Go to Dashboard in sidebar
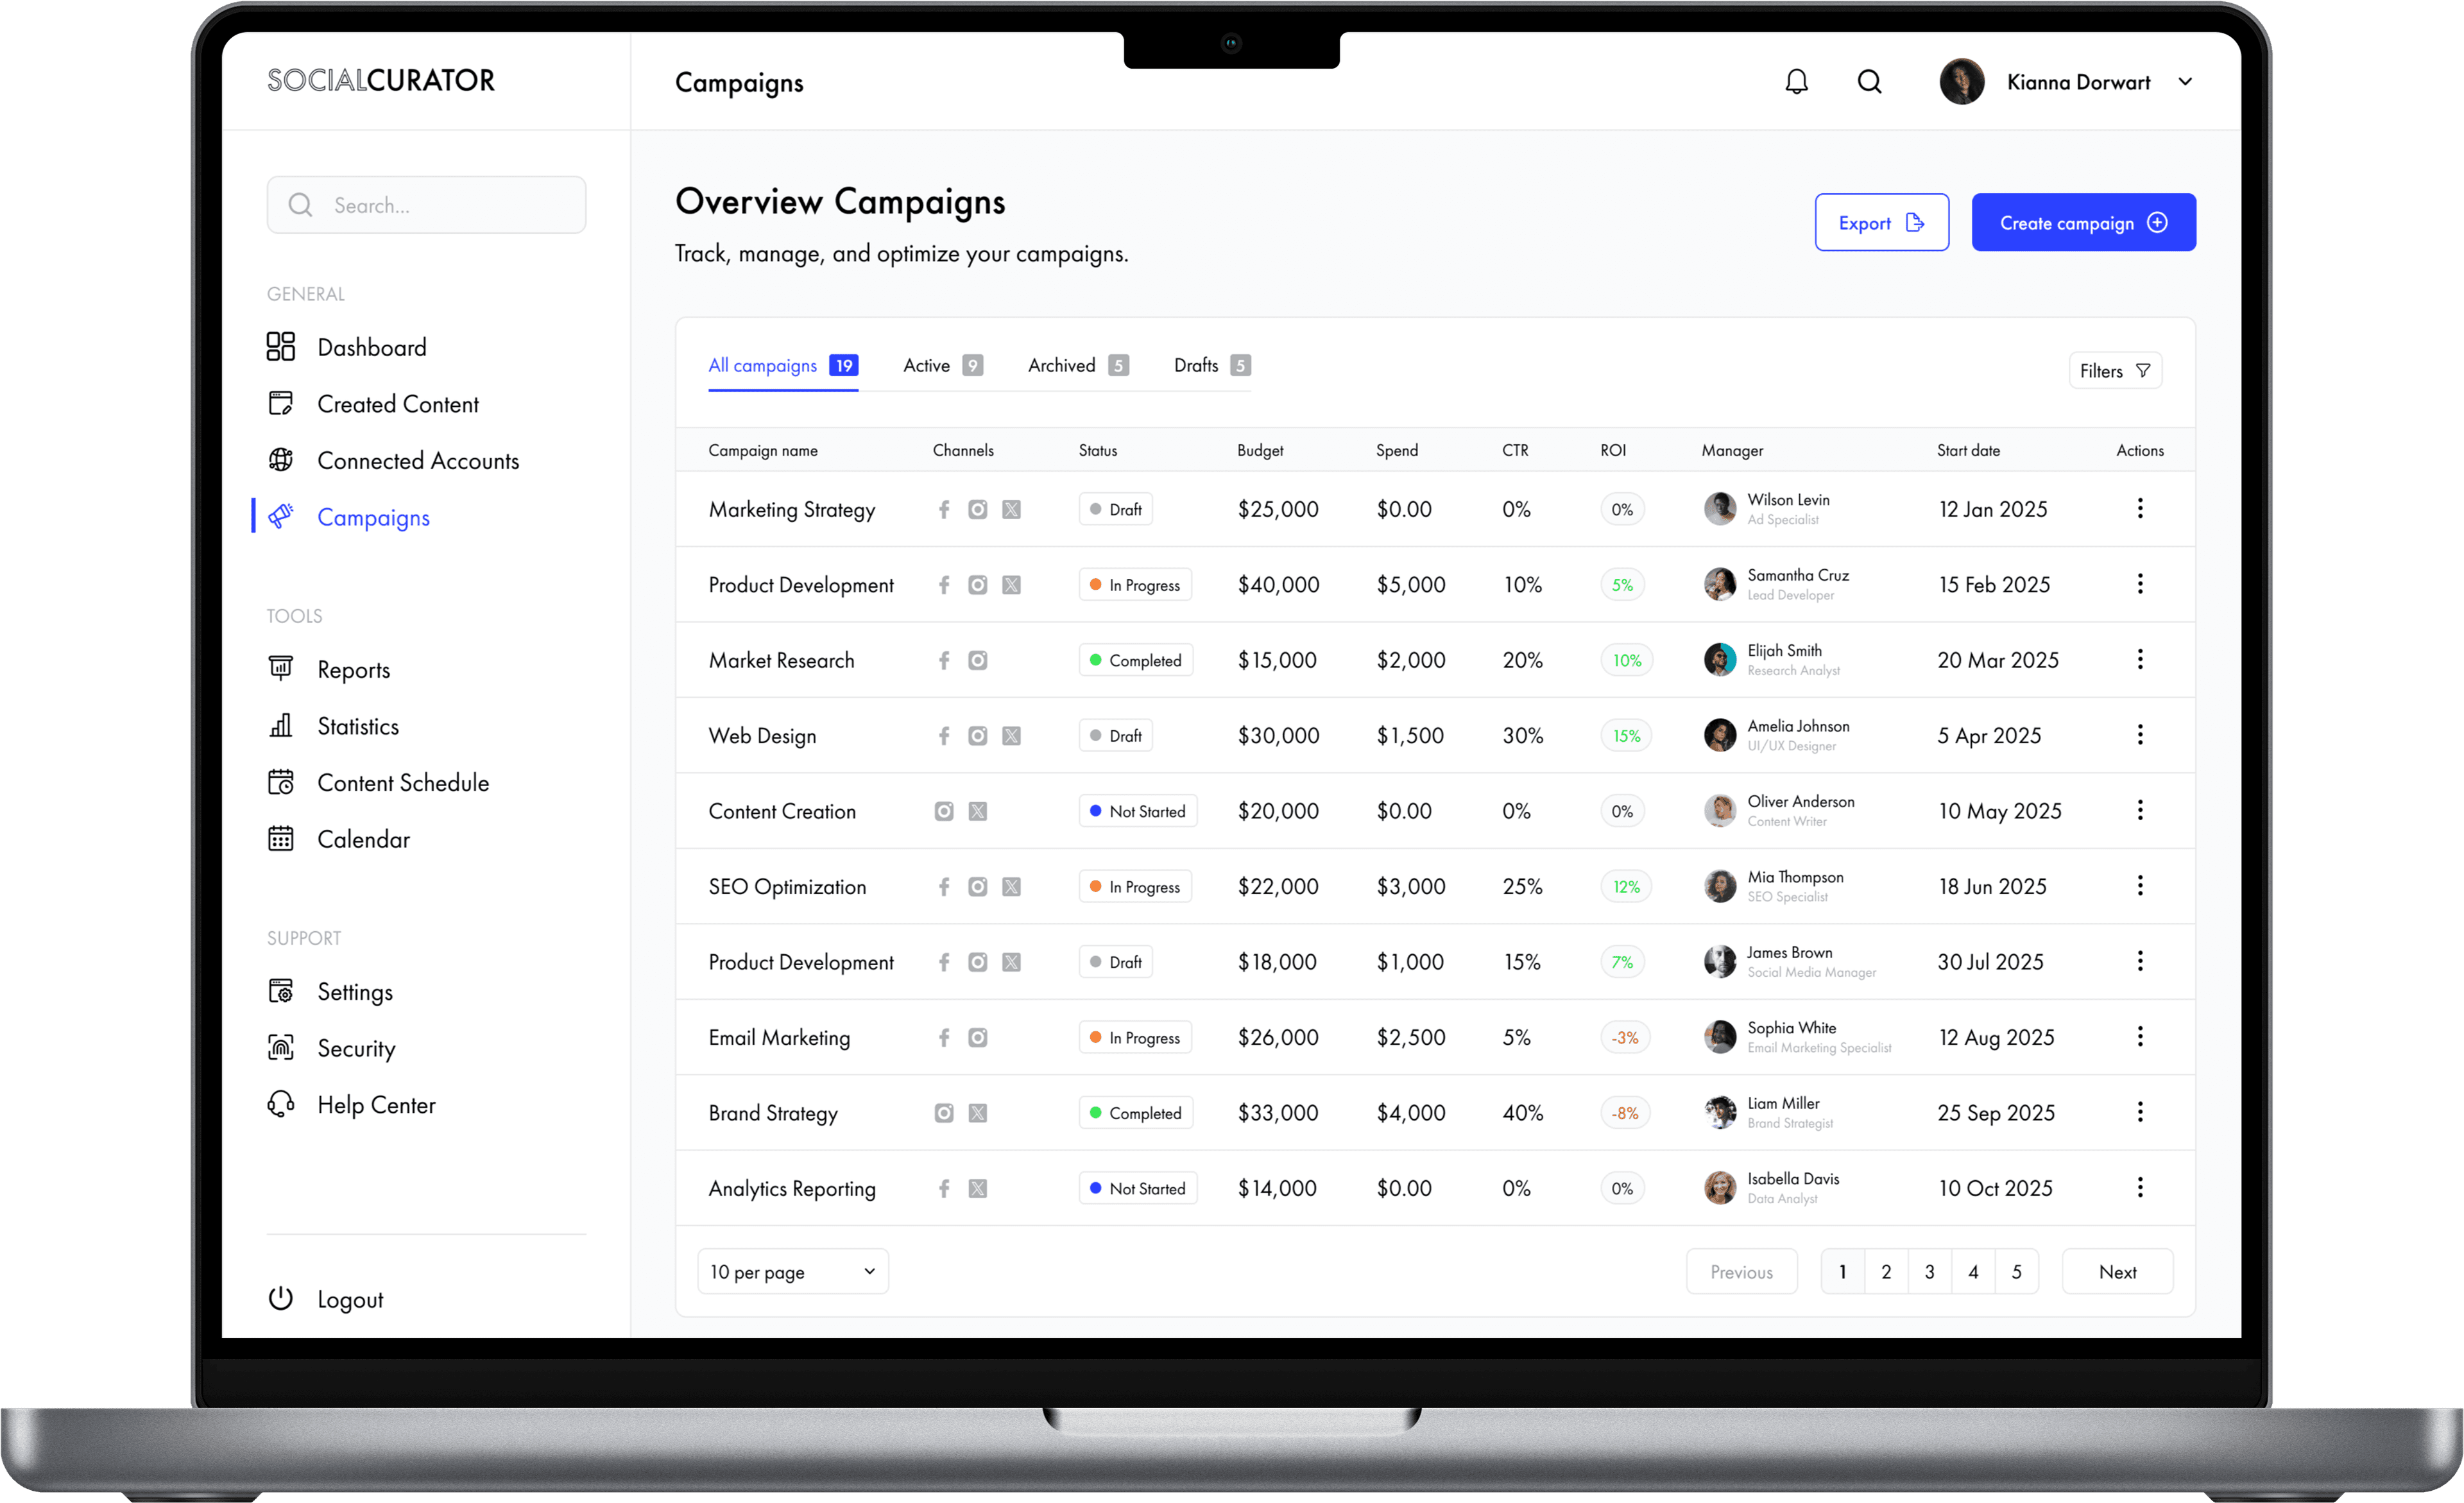 click(x=347, y=347)
